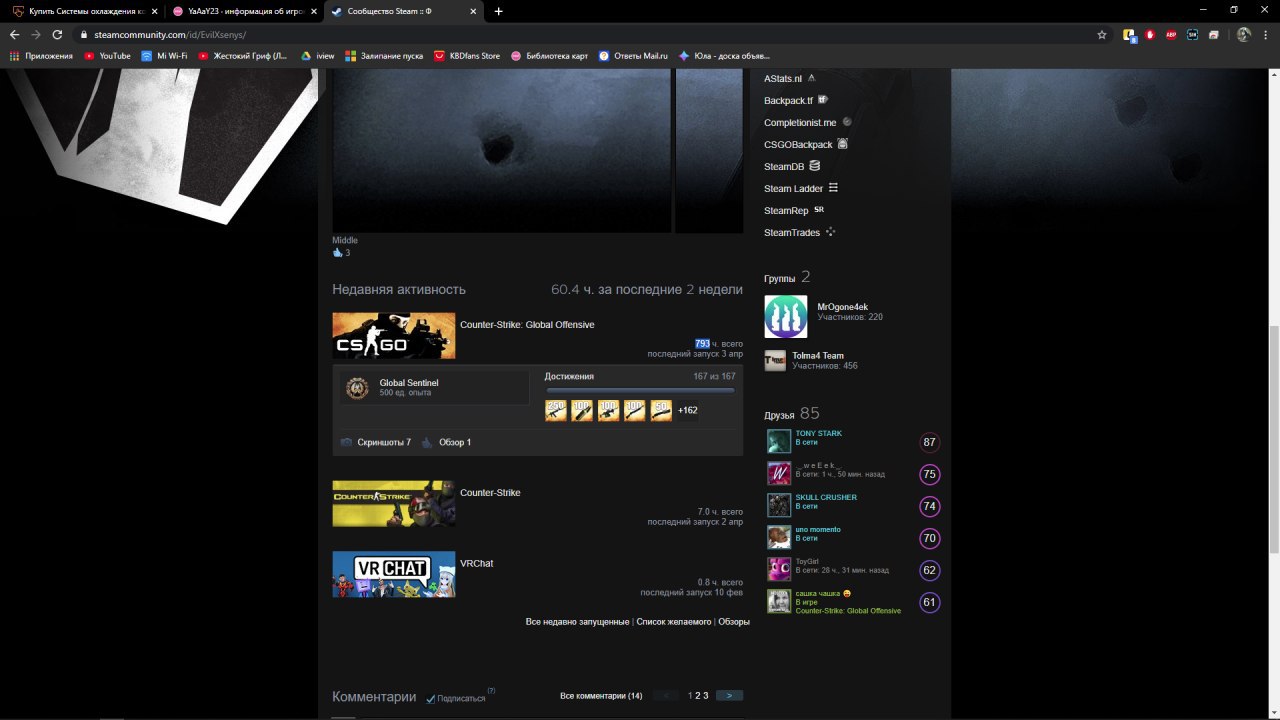Click the steamcommunity.com address bar
1280x720 pixels.
tap(590, 34)
